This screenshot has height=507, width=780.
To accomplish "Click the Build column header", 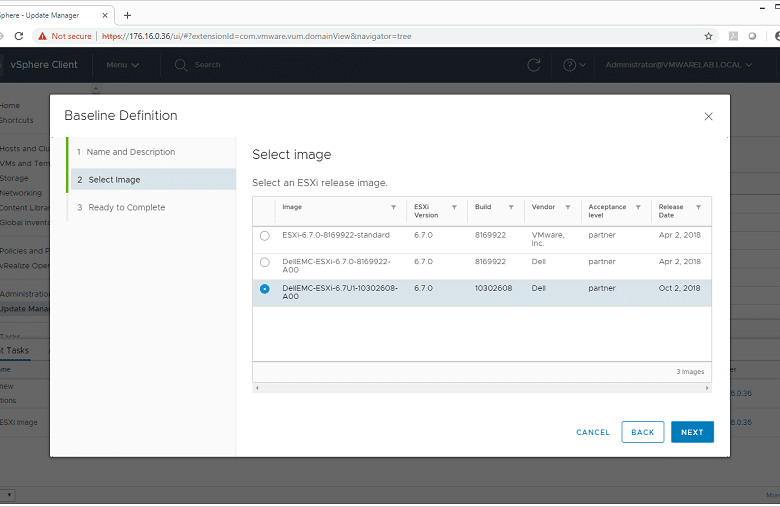I will tap(483, 207).
